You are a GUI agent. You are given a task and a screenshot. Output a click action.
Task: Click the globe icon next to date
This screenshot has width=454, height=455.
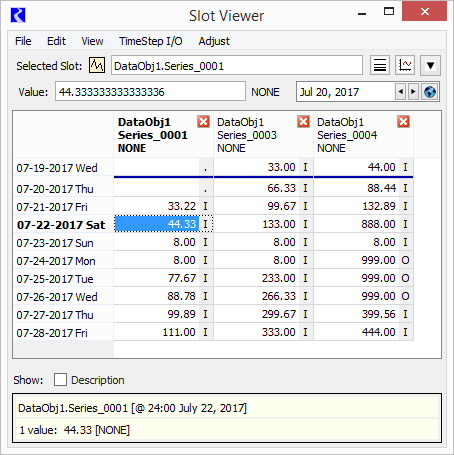430,91
